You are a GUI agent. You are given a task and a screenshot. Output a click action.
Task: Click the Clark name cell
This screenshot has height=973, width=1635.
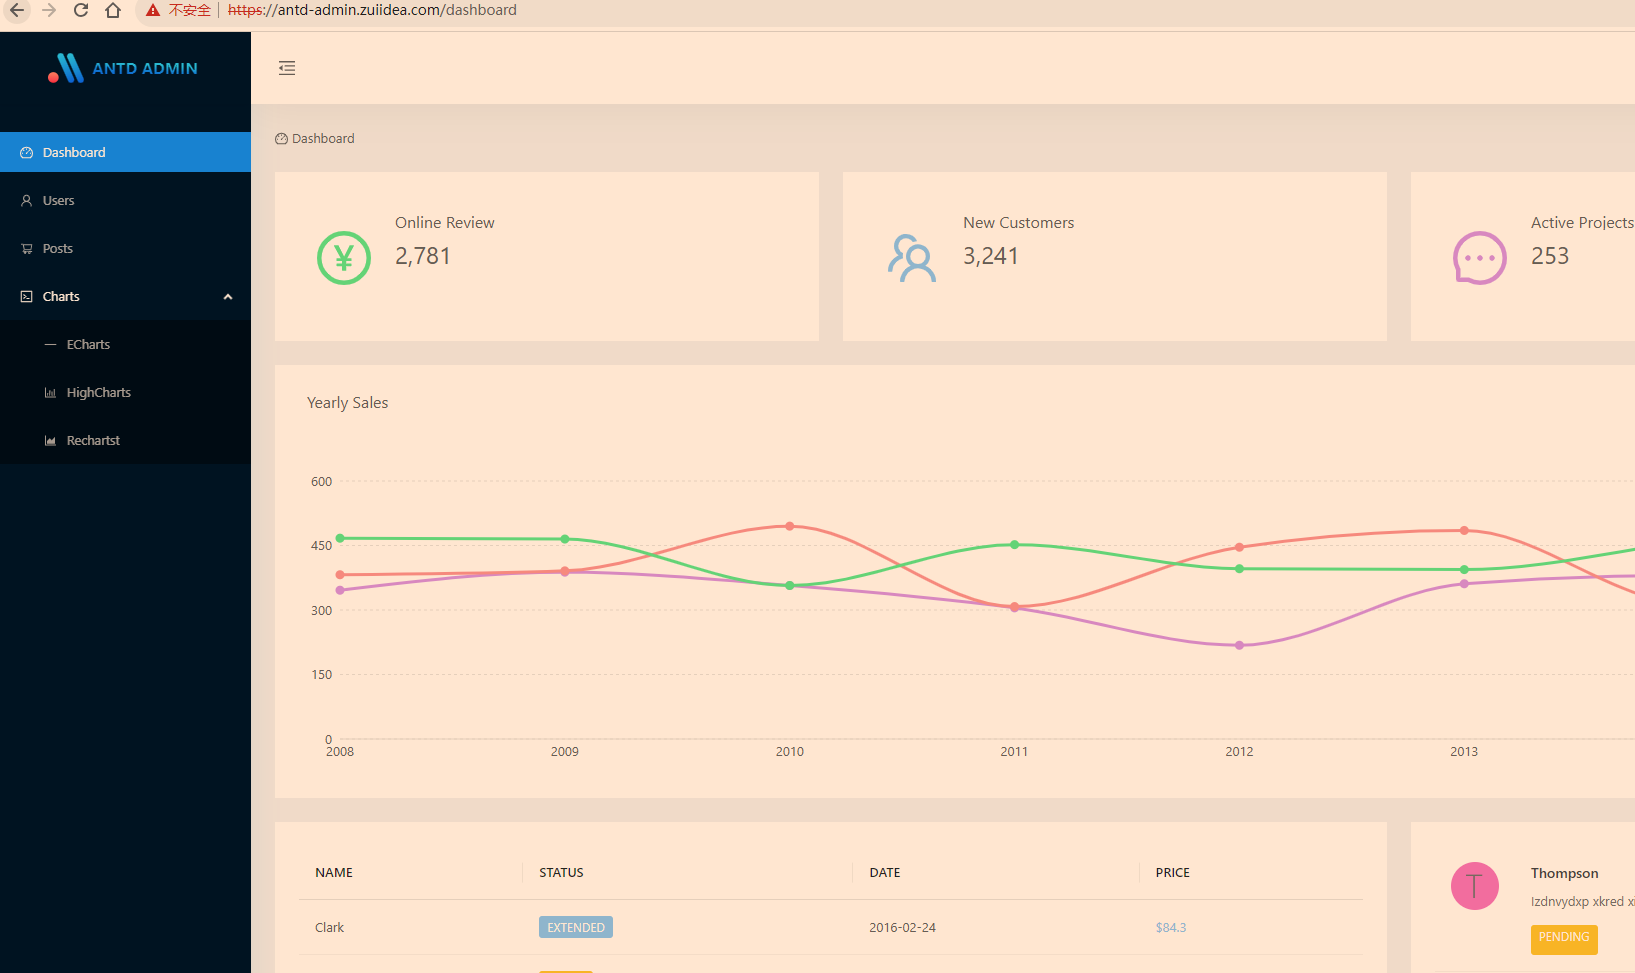(329, 928)
